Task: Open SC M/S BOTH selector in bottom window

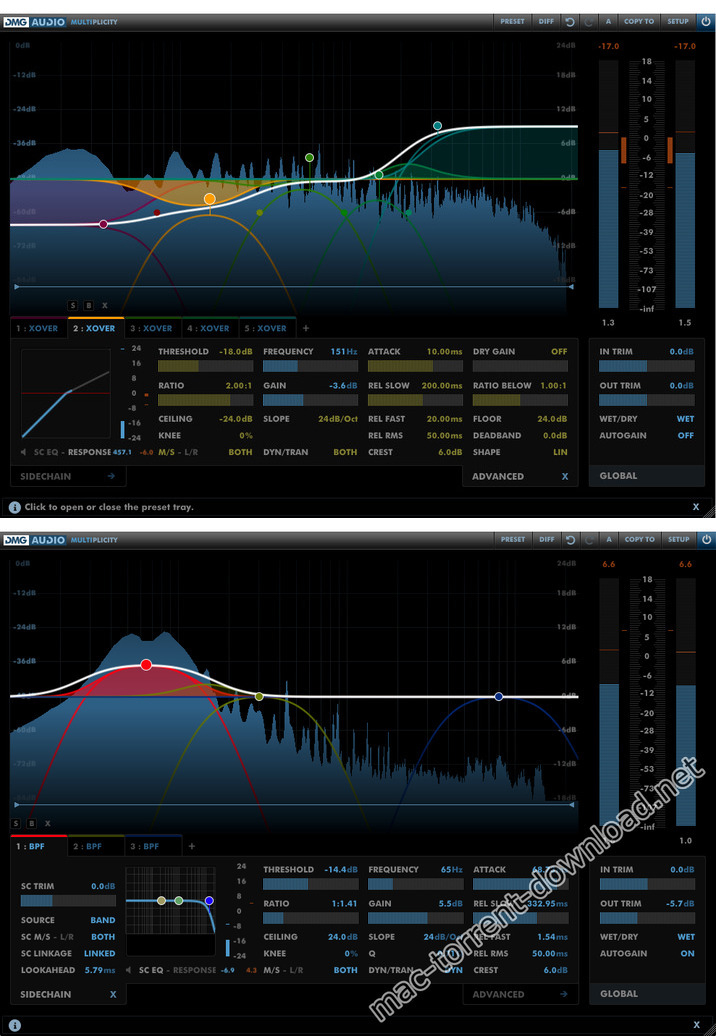Action: point(103,936)
